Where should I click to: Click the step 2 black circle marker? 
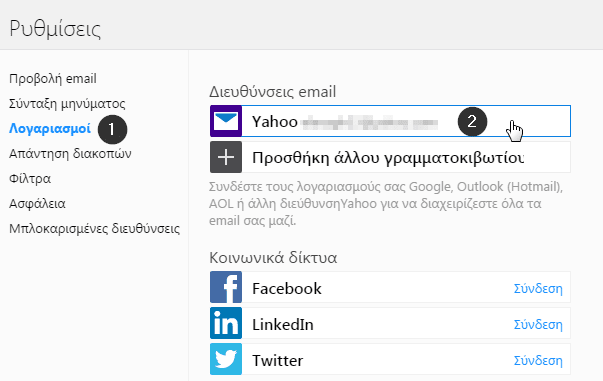[x=472, y=121]
